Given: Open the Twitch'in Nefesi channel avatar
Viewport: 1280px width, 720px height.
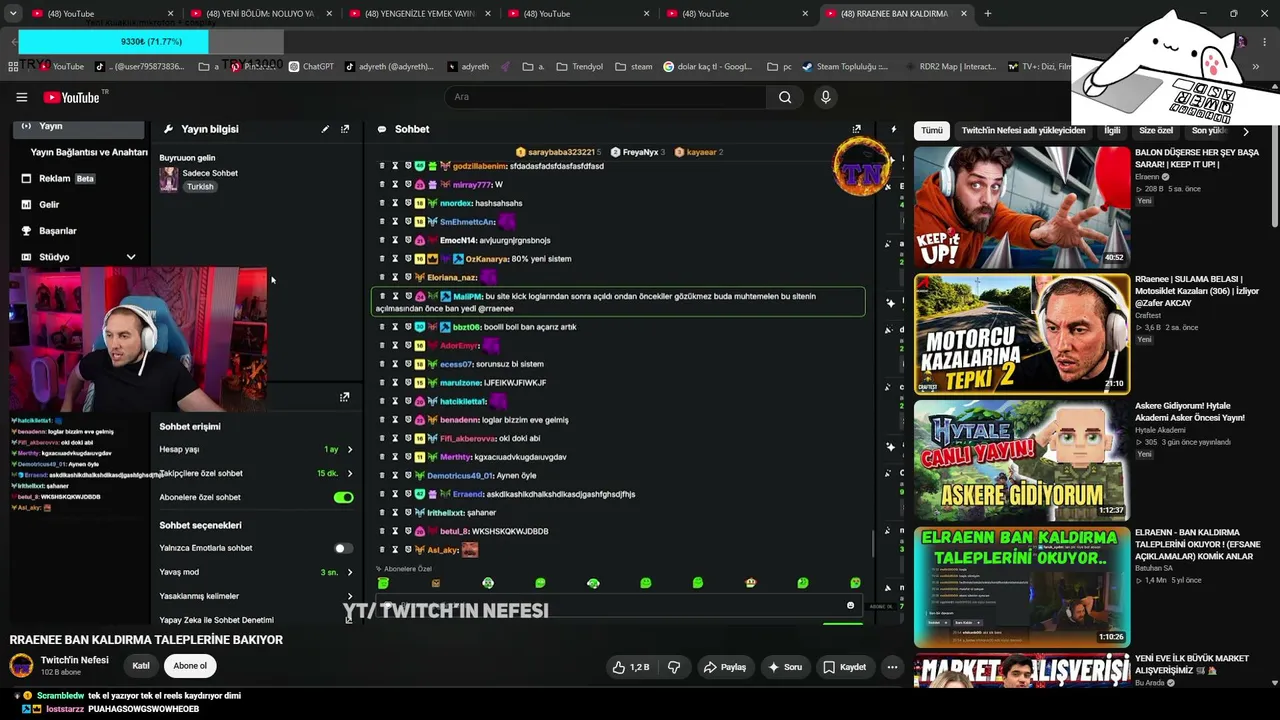Looking at the screenshot, I should (x=21, y=666).
